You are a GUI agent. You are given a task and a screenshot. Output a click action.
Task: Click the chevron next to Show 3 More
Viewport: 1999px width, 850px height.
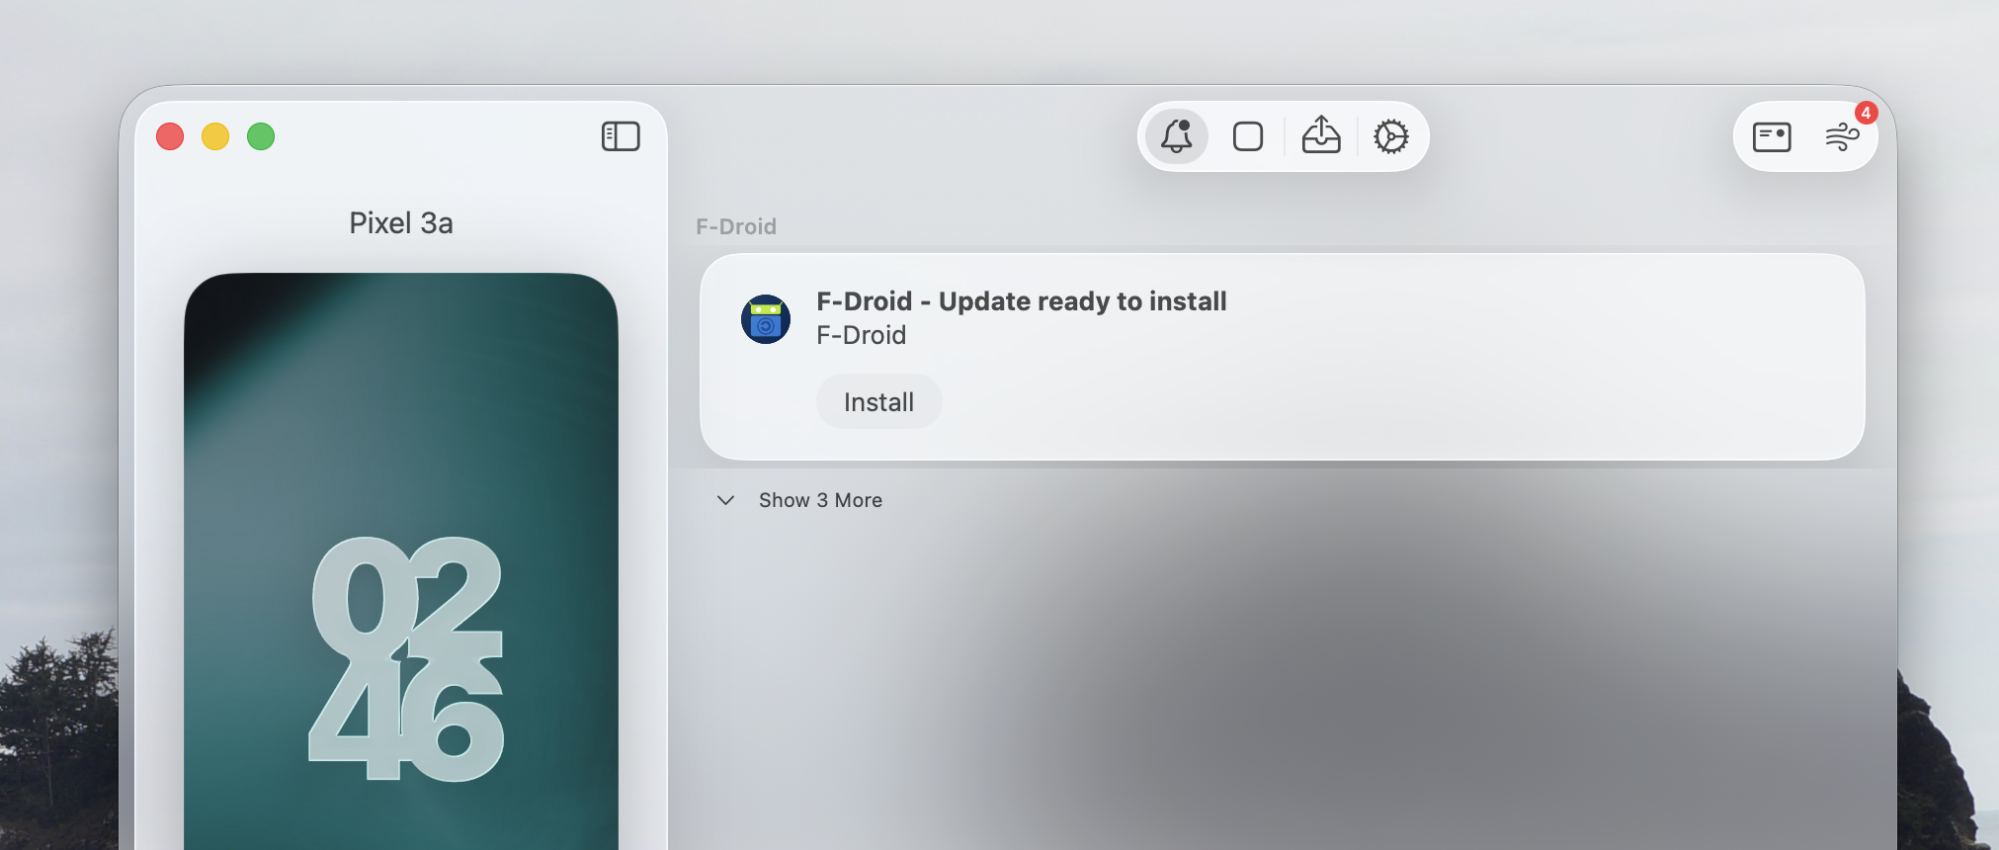(726, 500)
